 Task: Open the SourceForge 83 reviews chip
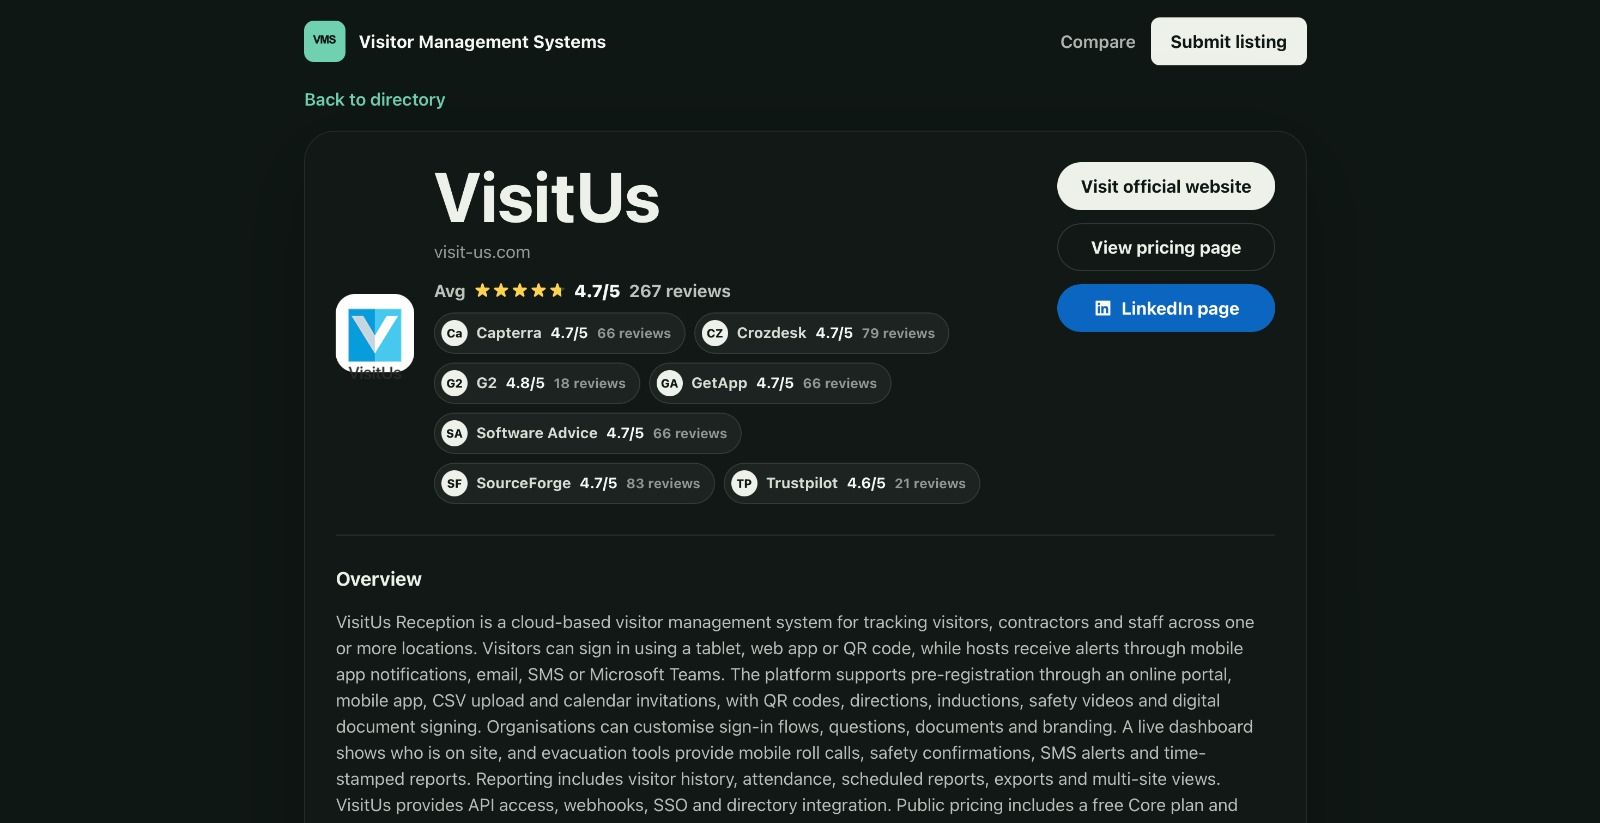coord(574,483)
